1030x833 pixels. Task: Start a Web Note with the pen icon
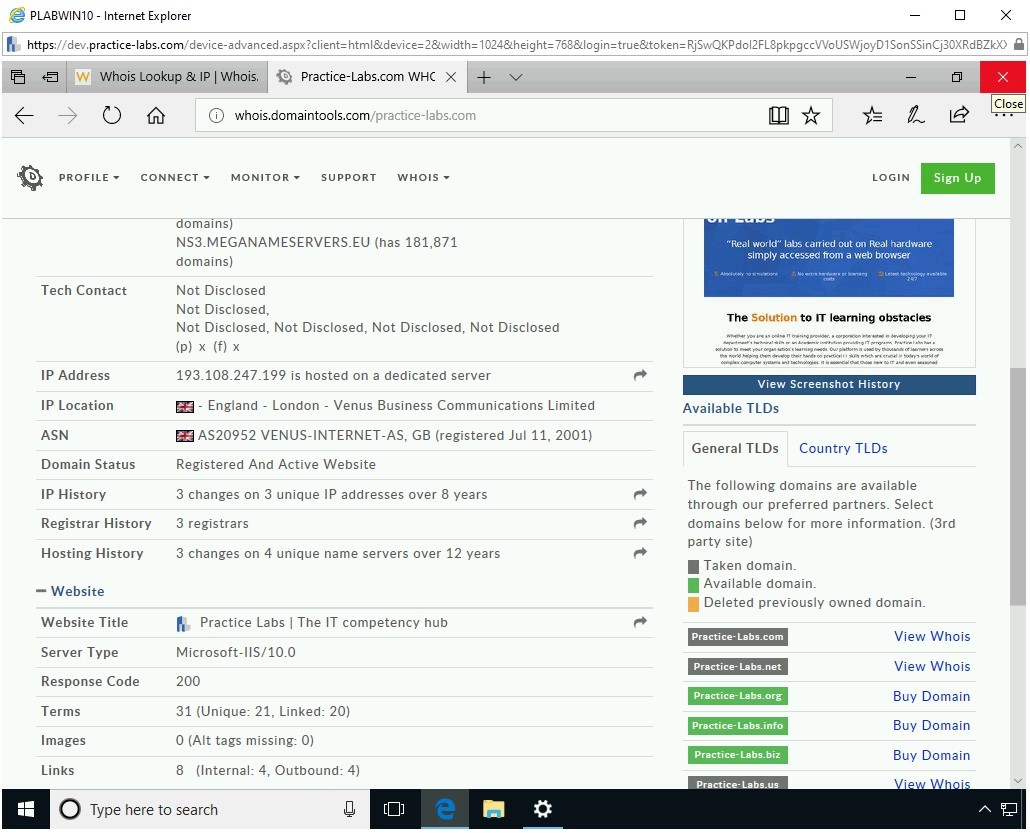click(x=915, y=115)
